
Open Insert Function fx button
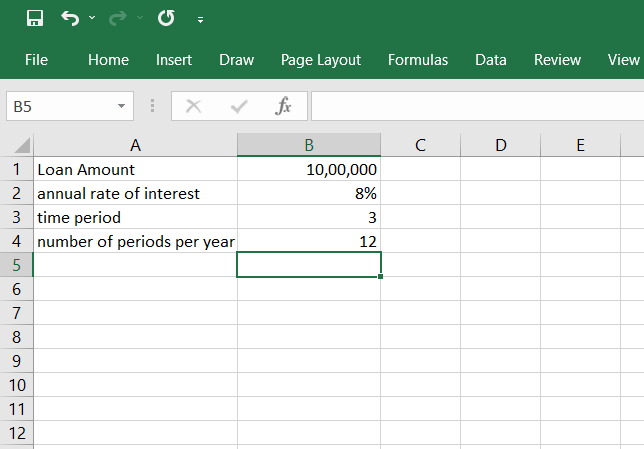(283, 106)
